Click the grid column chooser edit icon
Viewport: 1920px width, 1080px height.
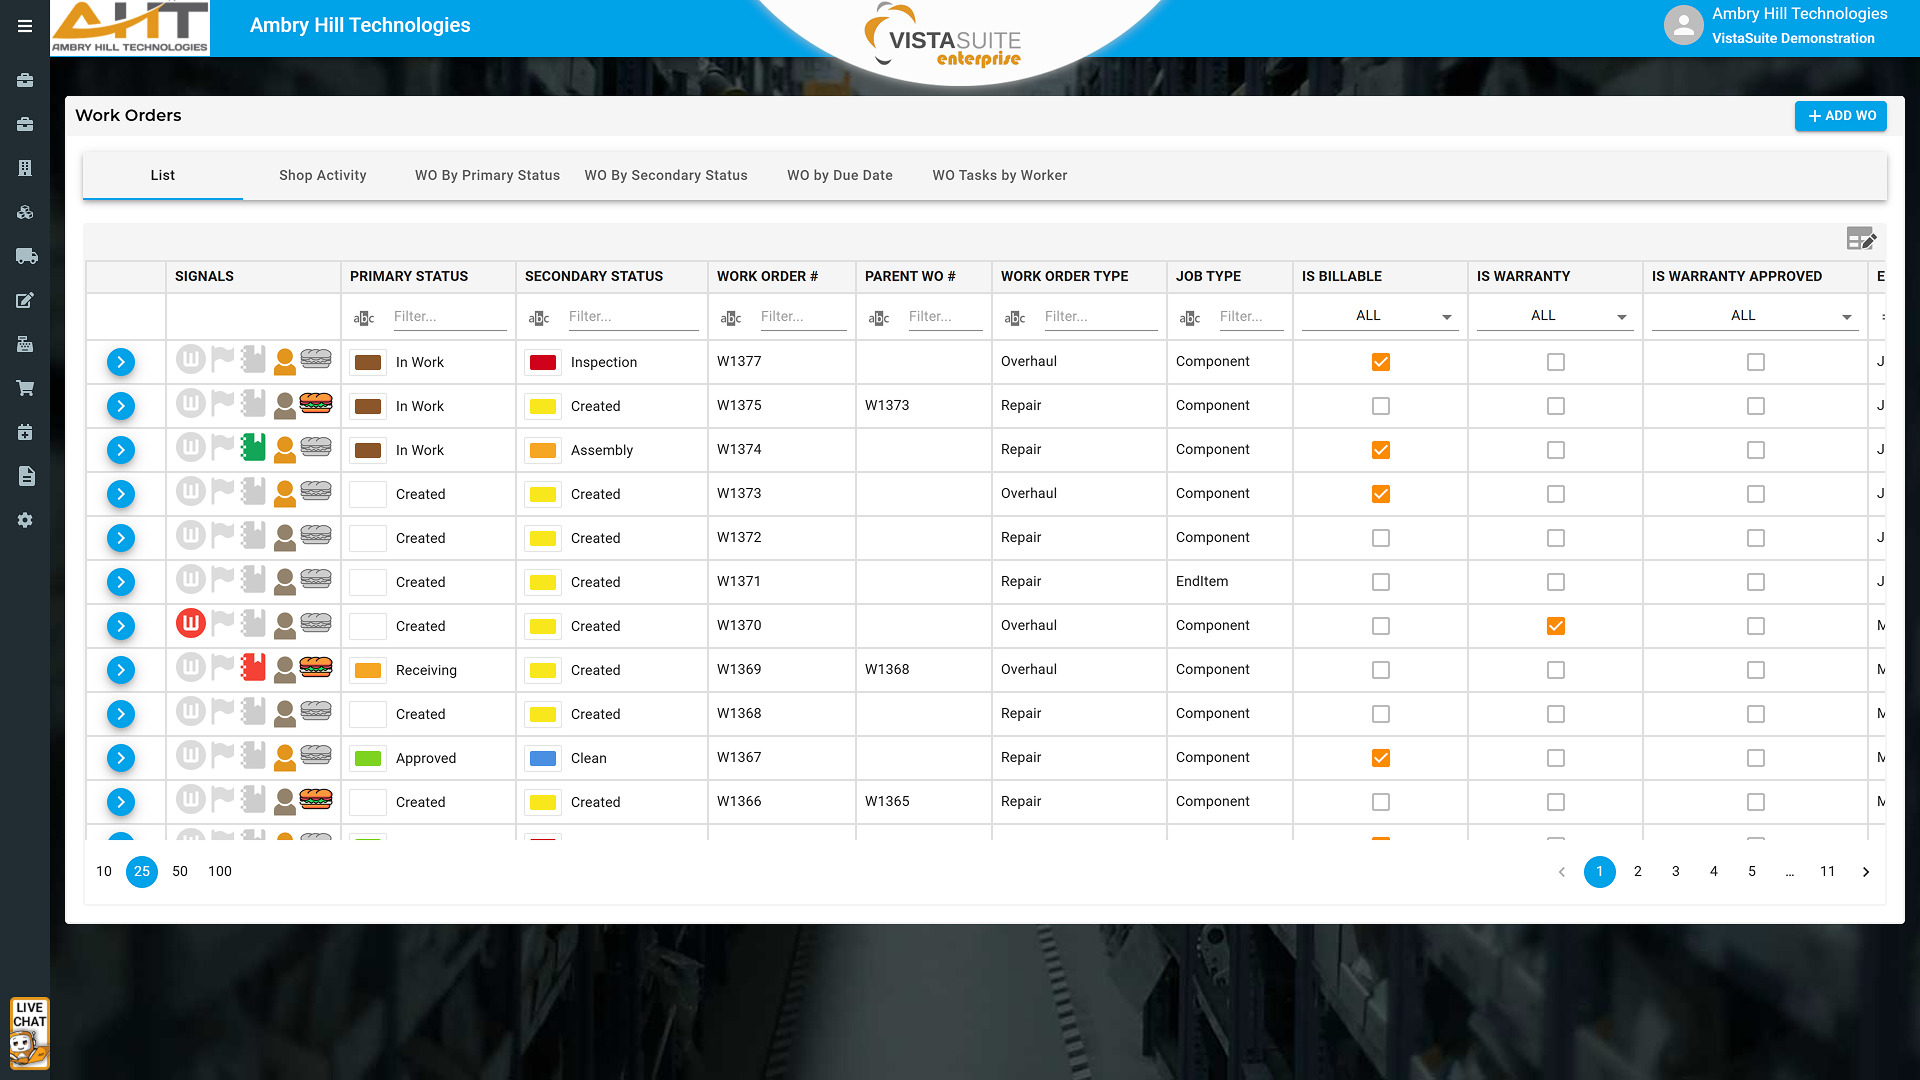(1861, 239)
